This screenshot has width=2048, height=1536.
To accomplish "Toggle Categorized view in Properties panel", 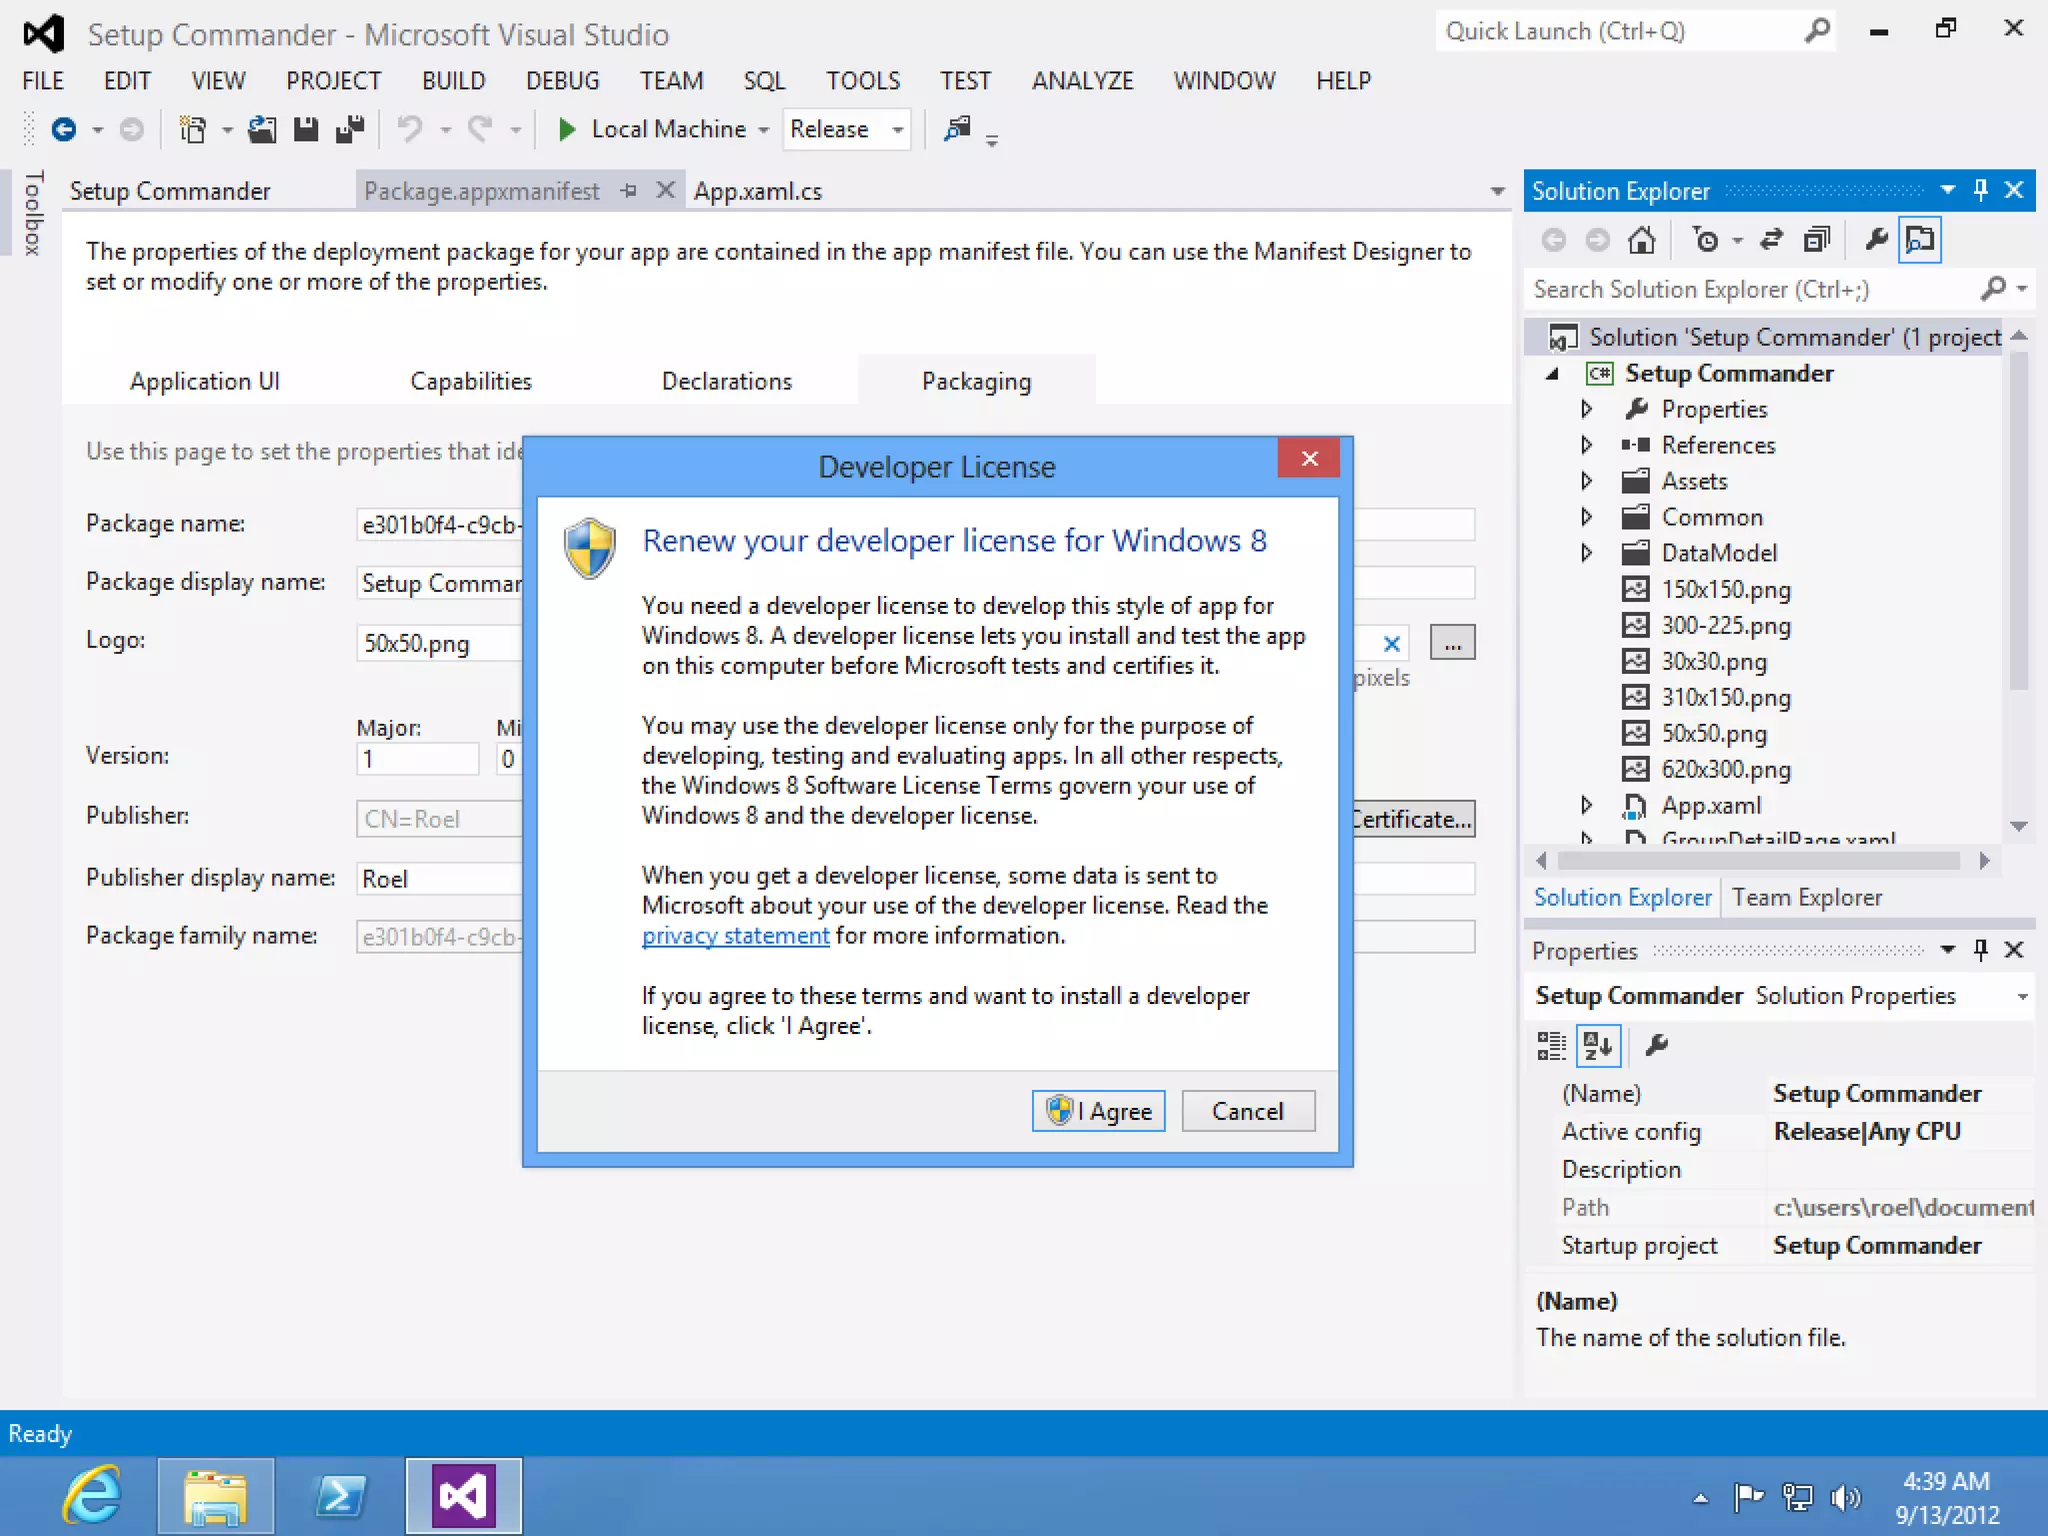I will point(1551,1046).
